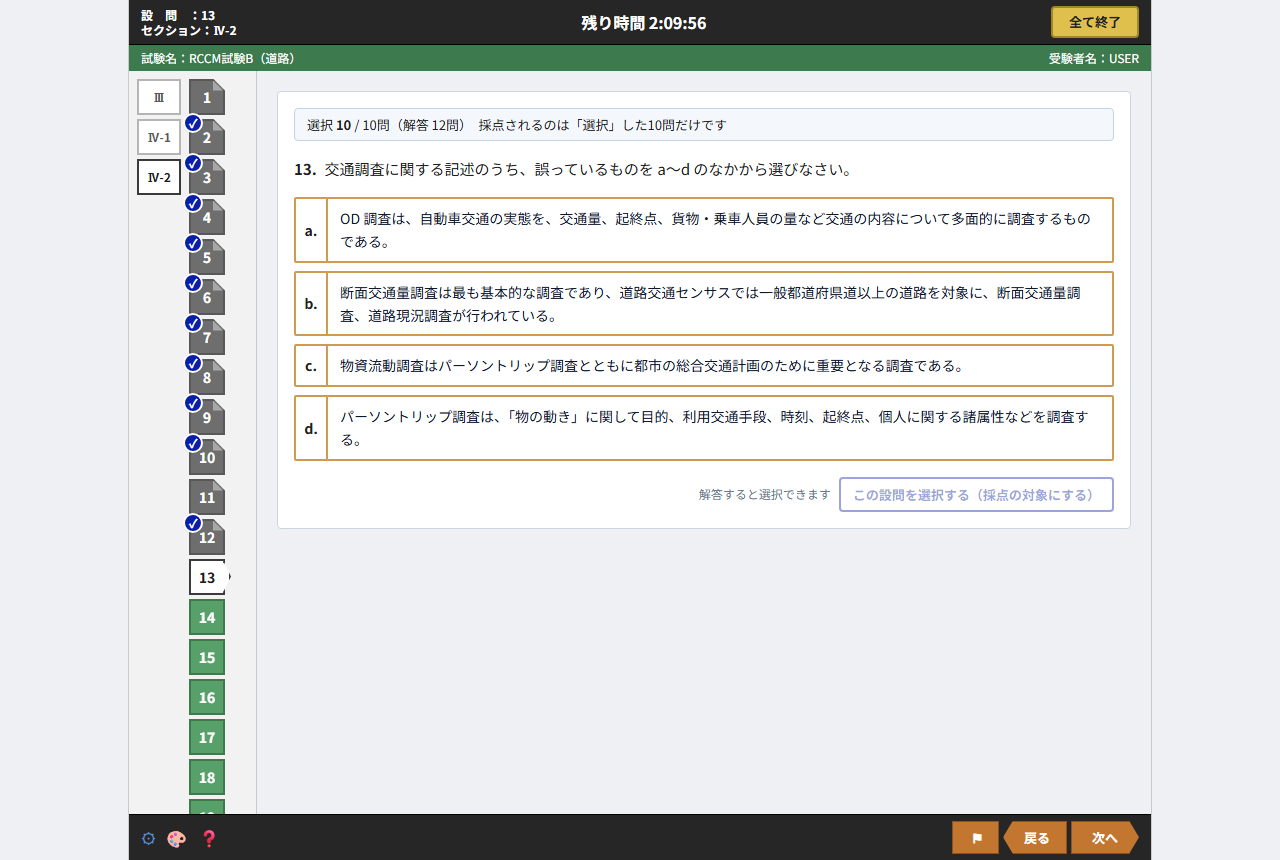Go to question 6 page icon
Viewport: 1280px width, 860px height.
pos(207,297)
